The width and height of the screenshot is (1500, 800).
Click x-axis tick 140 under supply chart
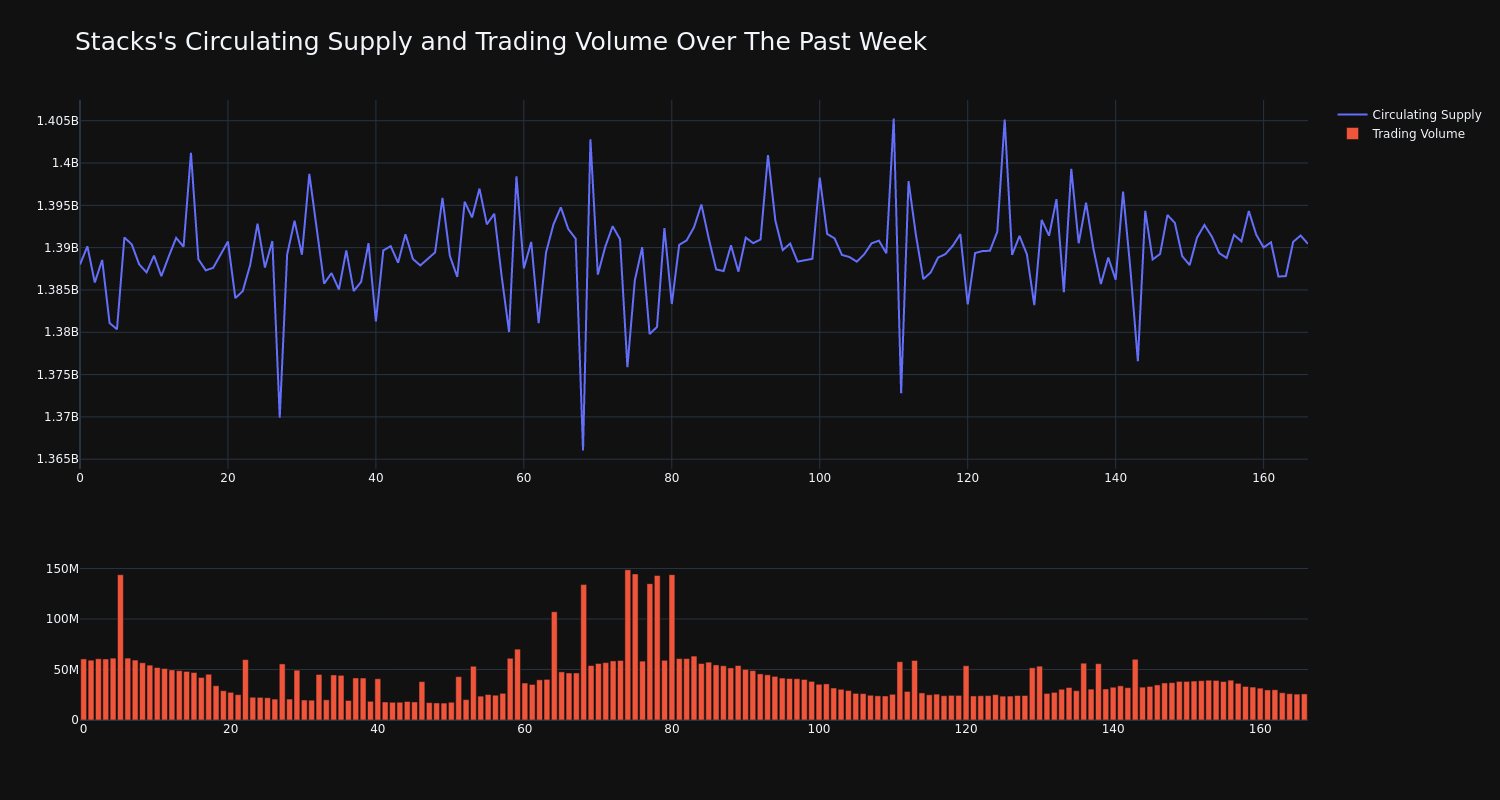pos(1116,478)
